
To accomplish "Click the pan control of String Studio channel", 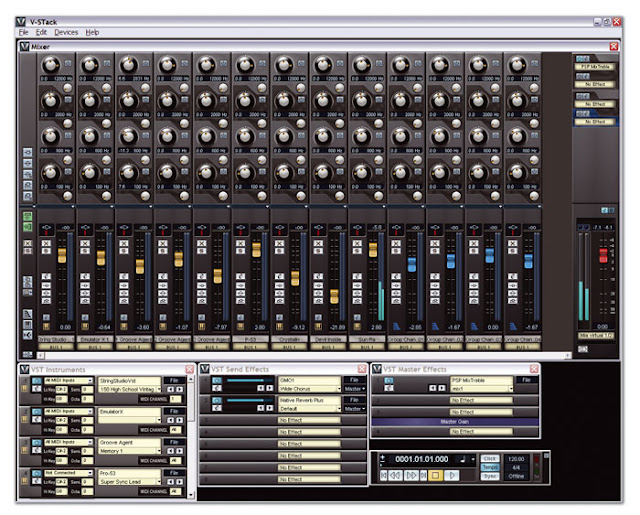I will pyautogui.click(x=46, y=229).
